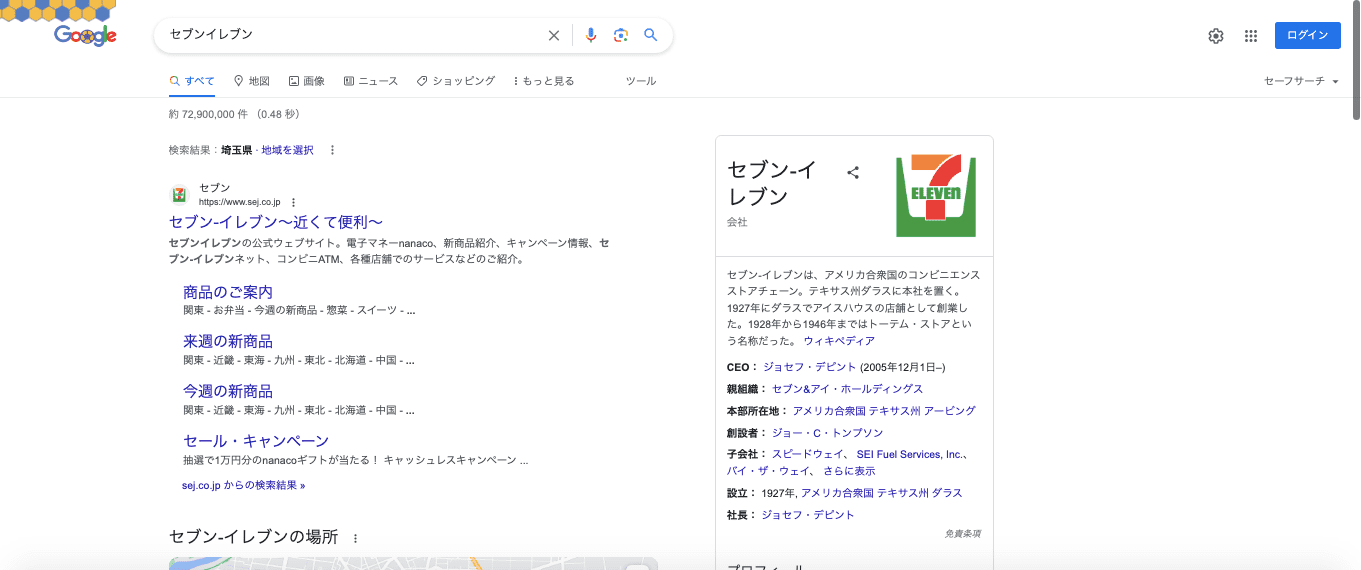Open settings gear icon

coord(1216,36)
